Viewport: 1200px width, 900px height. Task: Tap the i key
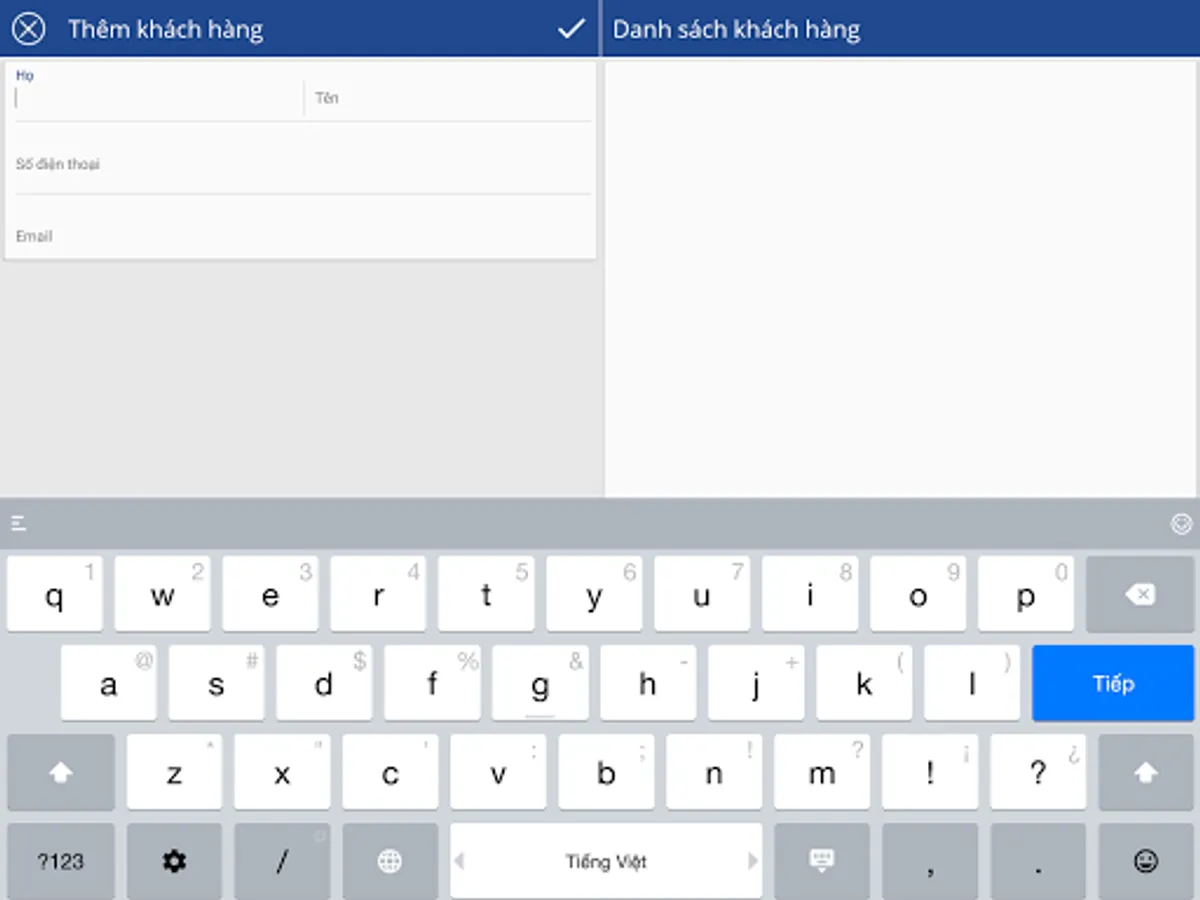point(810,595)
